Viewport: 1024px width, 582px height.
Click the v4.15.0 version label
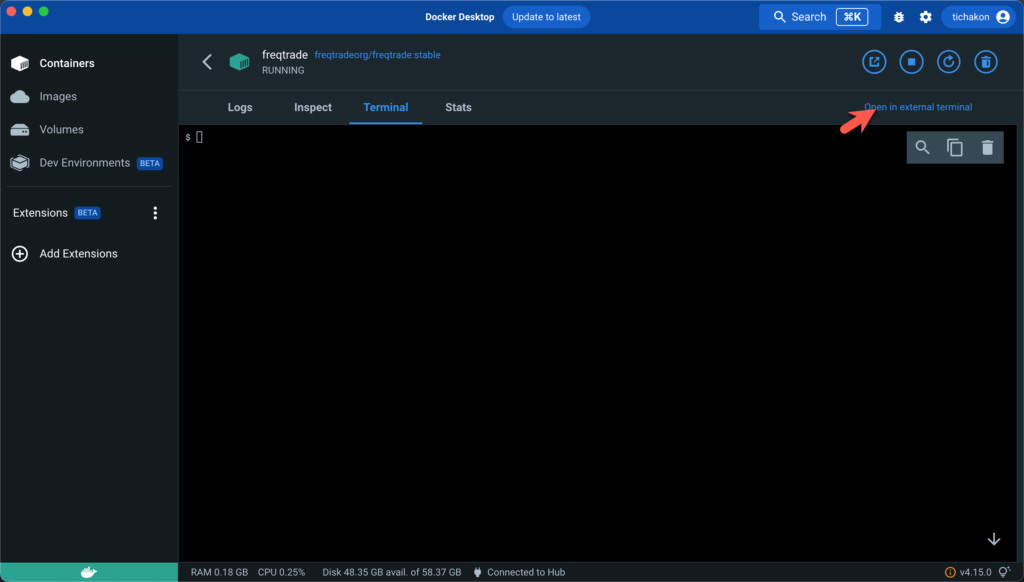point(976,572)
